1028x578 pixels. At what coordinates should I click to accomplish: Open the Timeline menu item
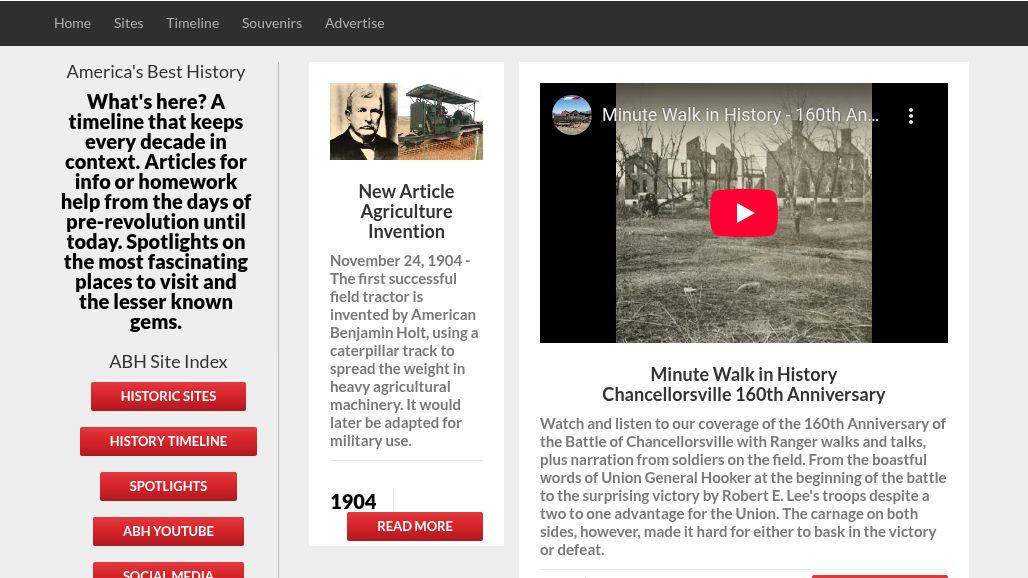(193, 23)
